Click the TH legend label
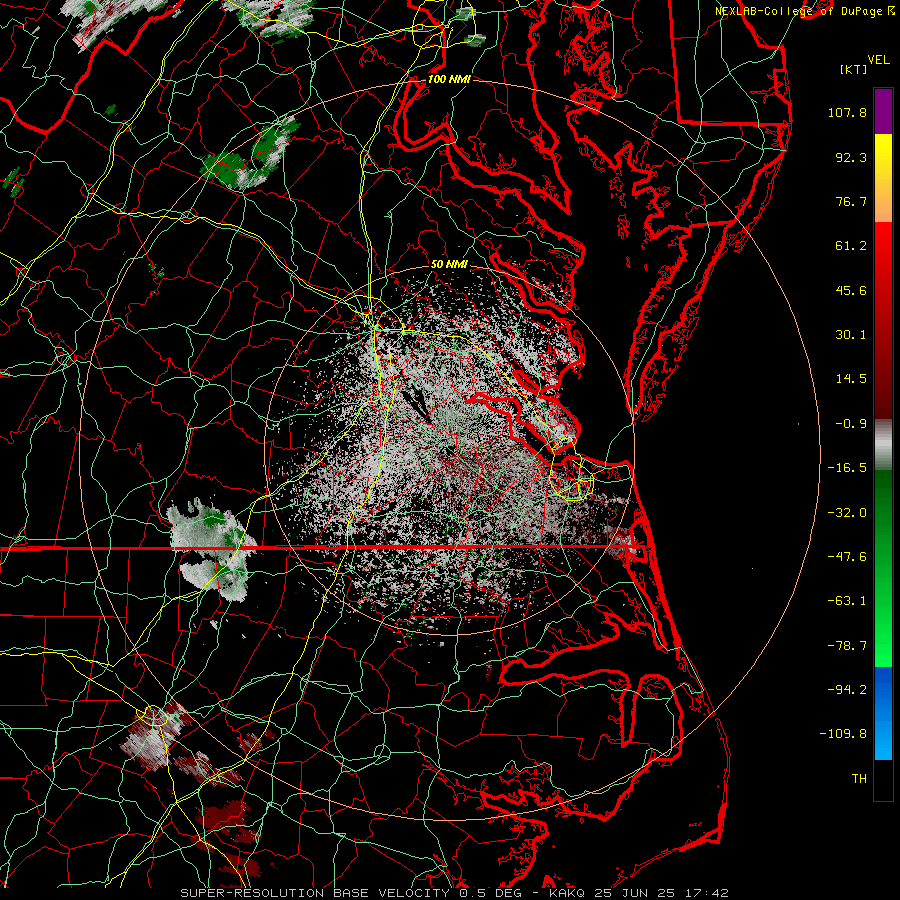 pos(859,779)
